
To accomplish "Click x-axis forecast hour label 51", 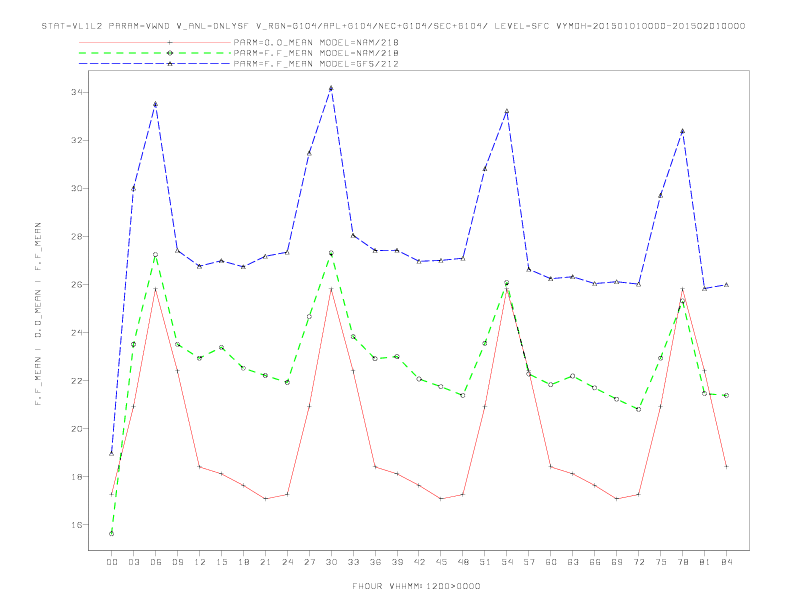I will coord(485,562).
